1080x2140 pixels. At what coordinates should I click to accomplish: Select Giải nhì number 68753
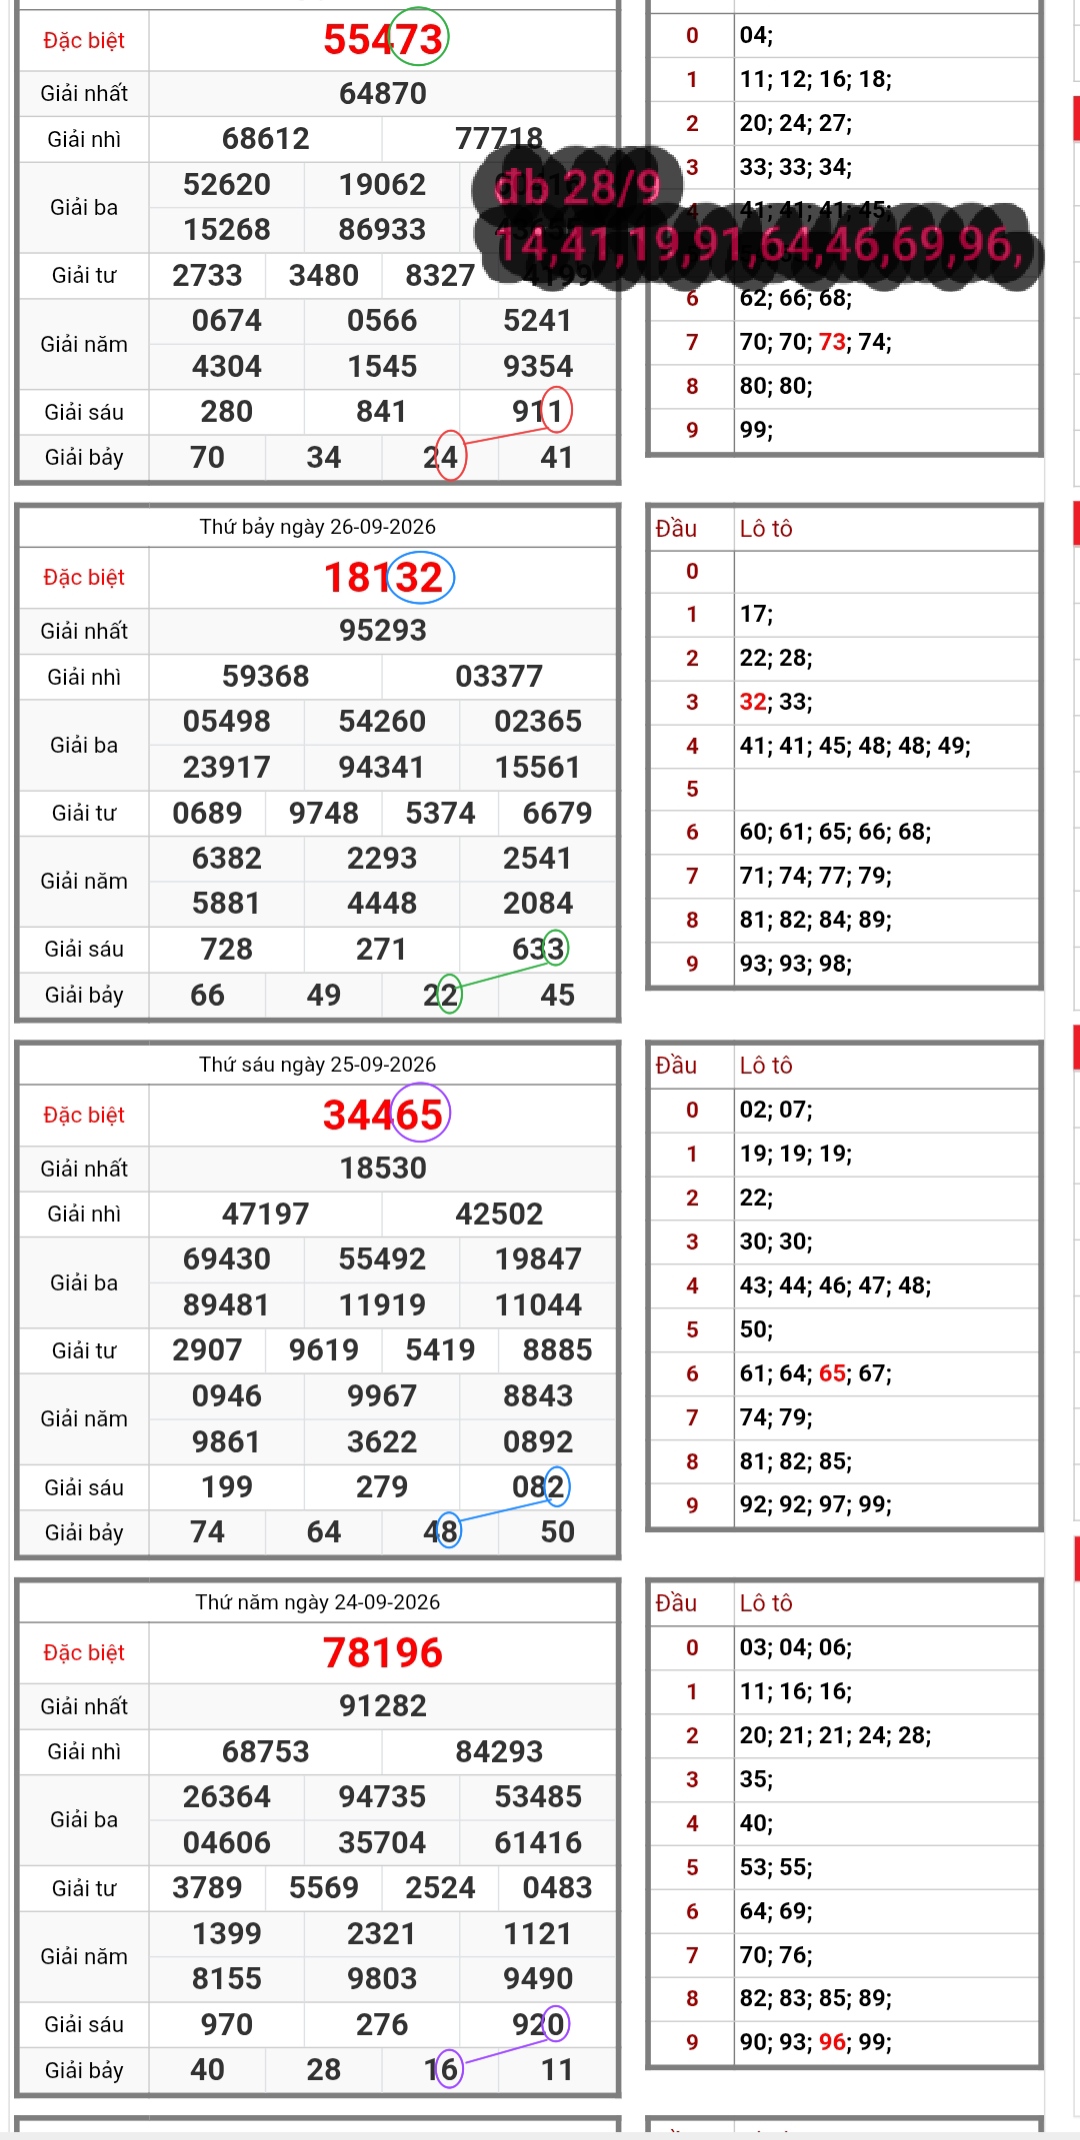266,1752
